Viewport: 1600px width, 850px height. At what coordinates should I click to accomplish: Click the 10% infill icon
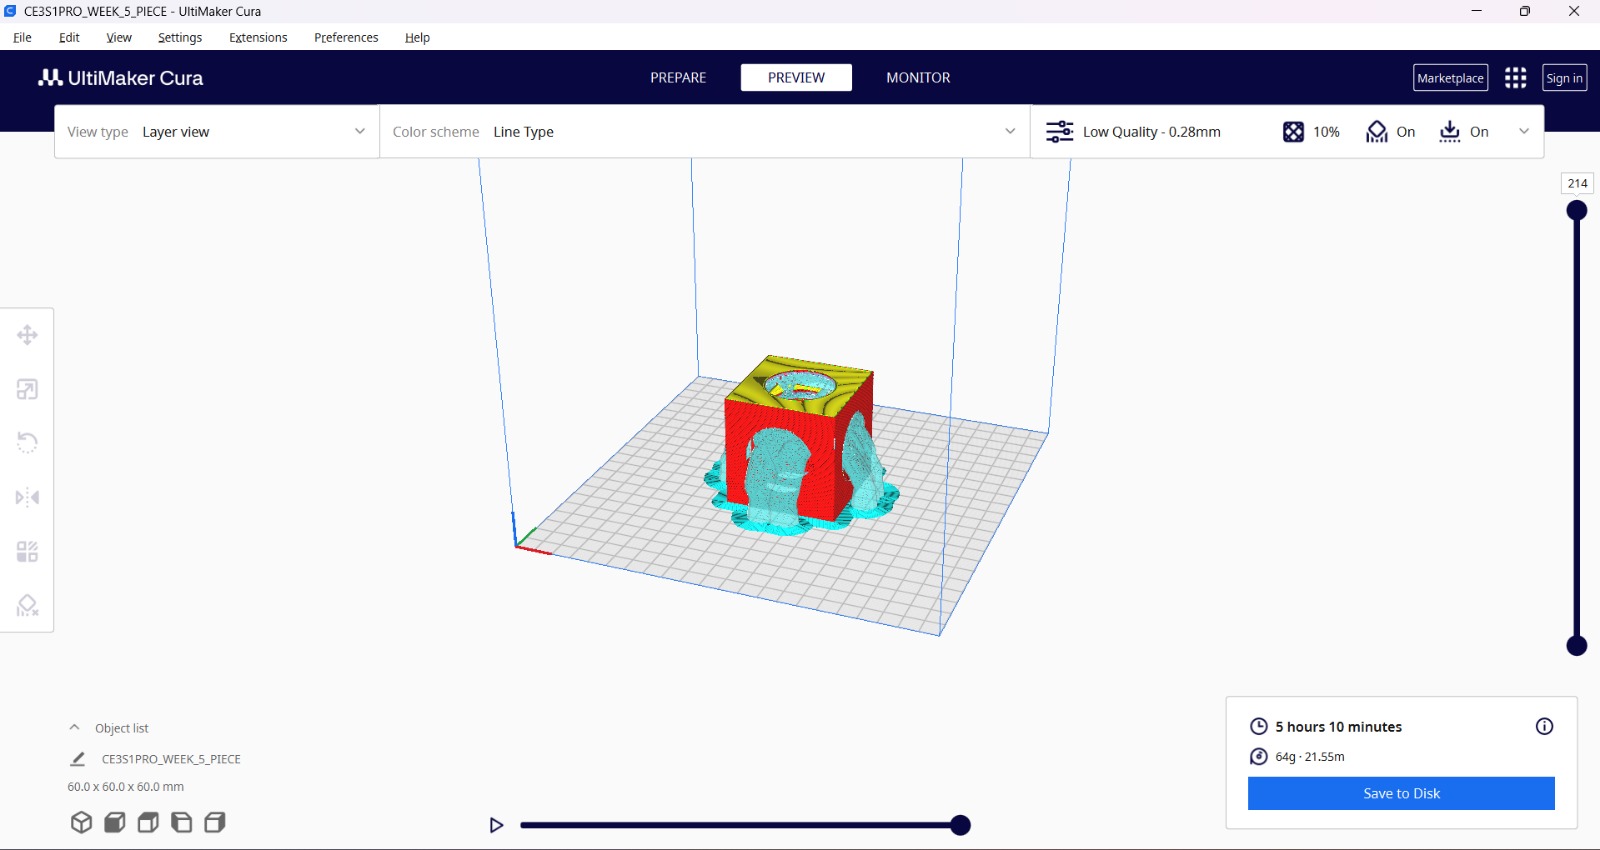click(x=1293, y=132)
